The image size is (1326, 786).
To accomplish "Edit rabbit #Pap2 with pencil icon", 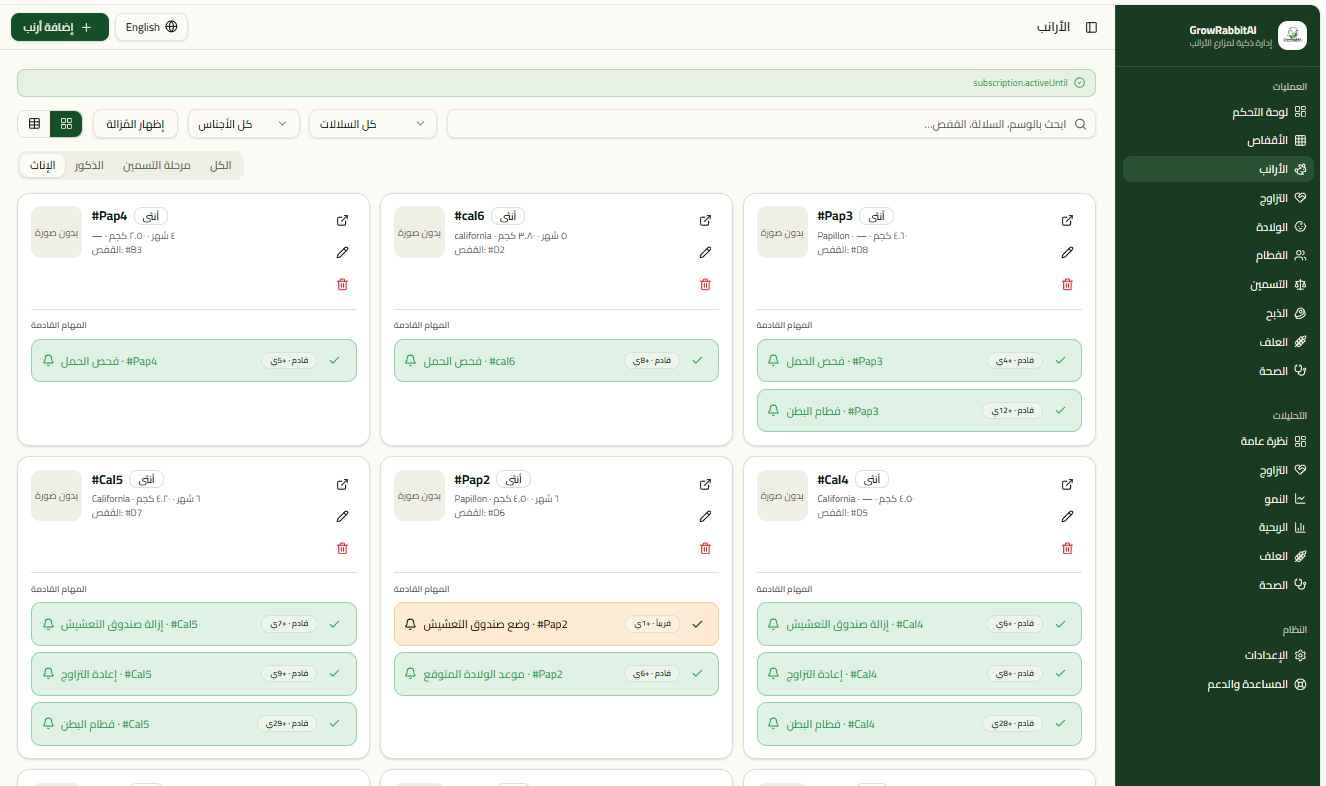I will click(x=705, y=517).
